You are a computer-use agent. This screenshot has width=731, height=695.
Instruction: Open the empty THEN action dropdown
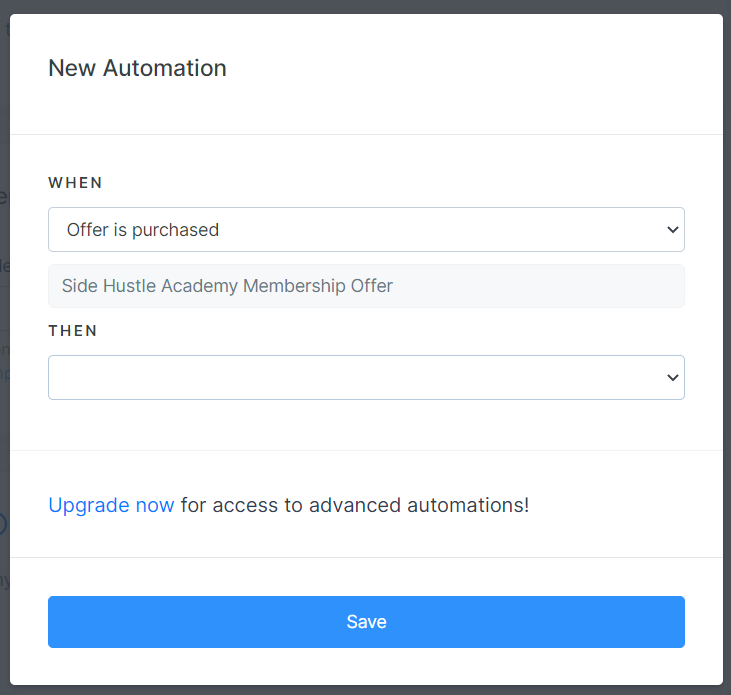point(366,377)
